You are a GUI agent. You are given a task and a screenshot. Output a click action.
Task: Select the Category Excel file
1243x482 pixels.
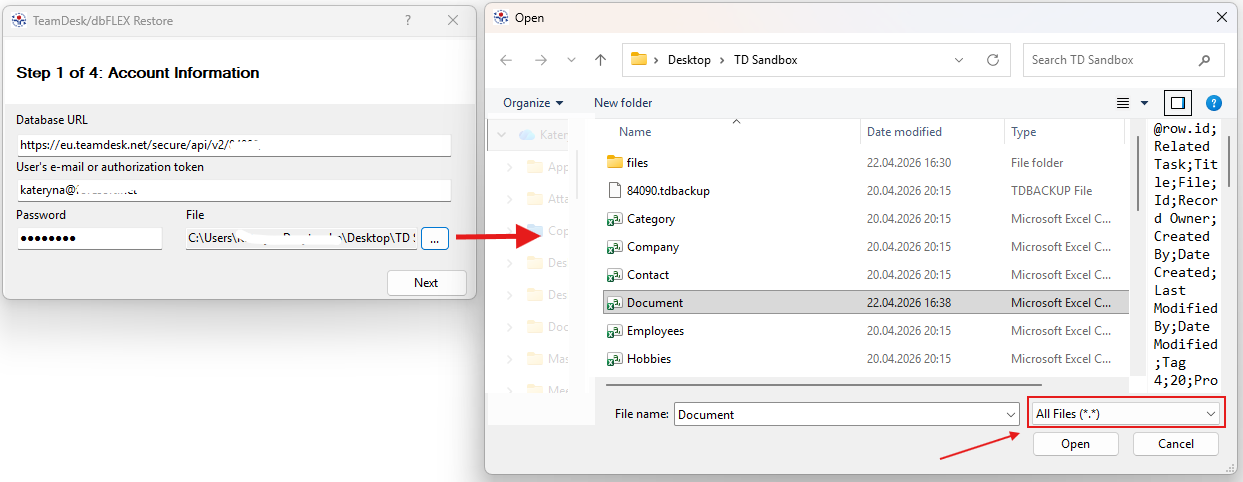(x=650, y=219)
